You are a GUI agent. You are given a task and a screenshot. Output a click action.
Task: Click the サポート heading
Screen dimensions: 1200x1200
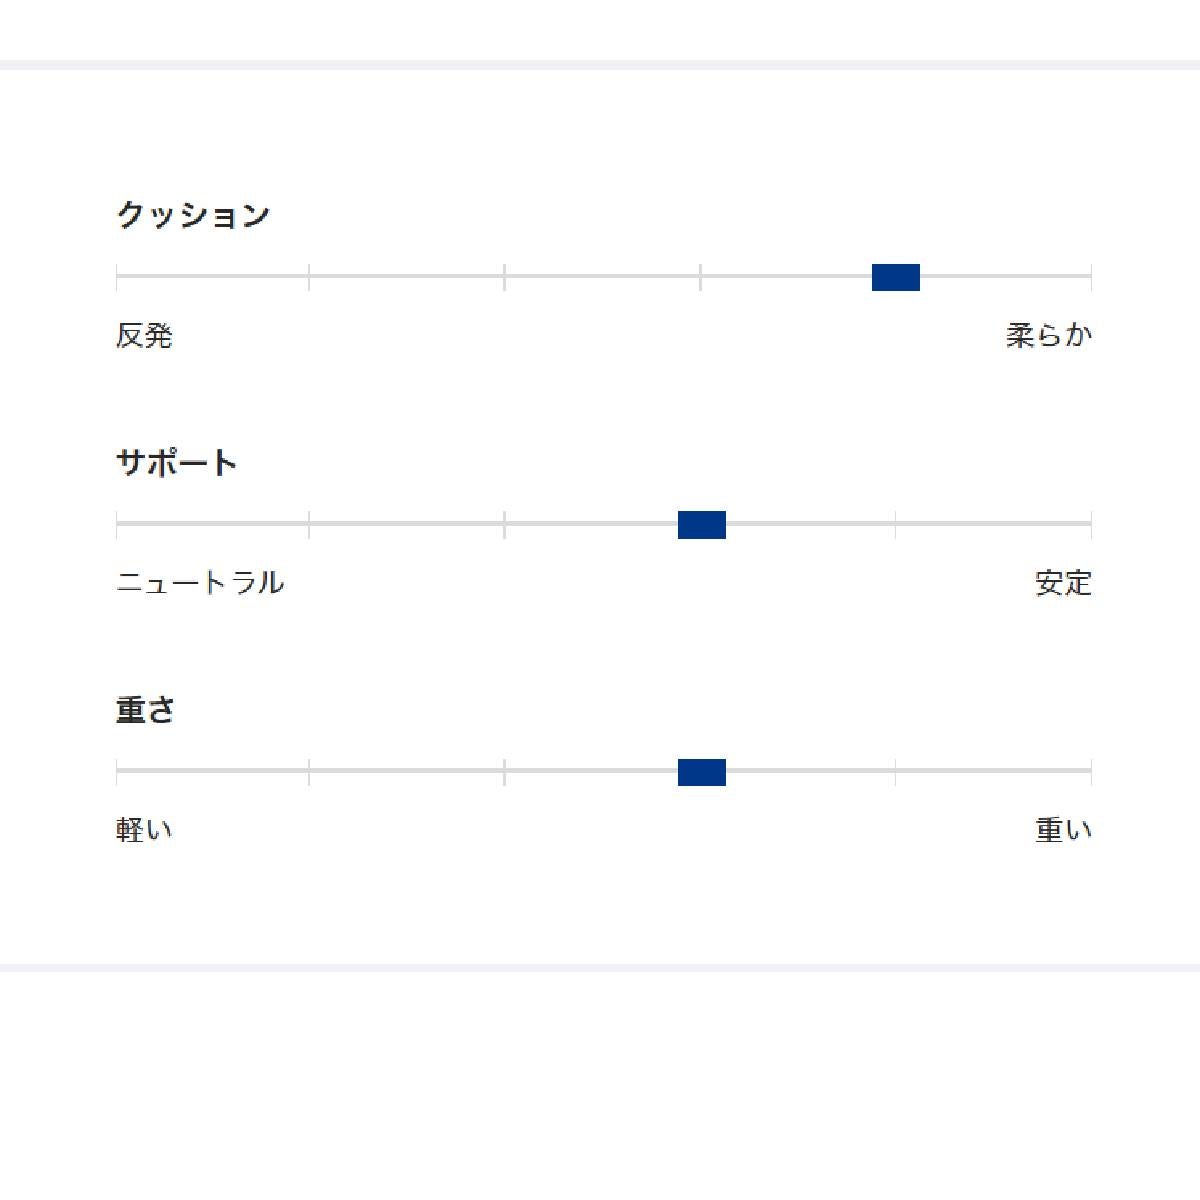[177, 463]
